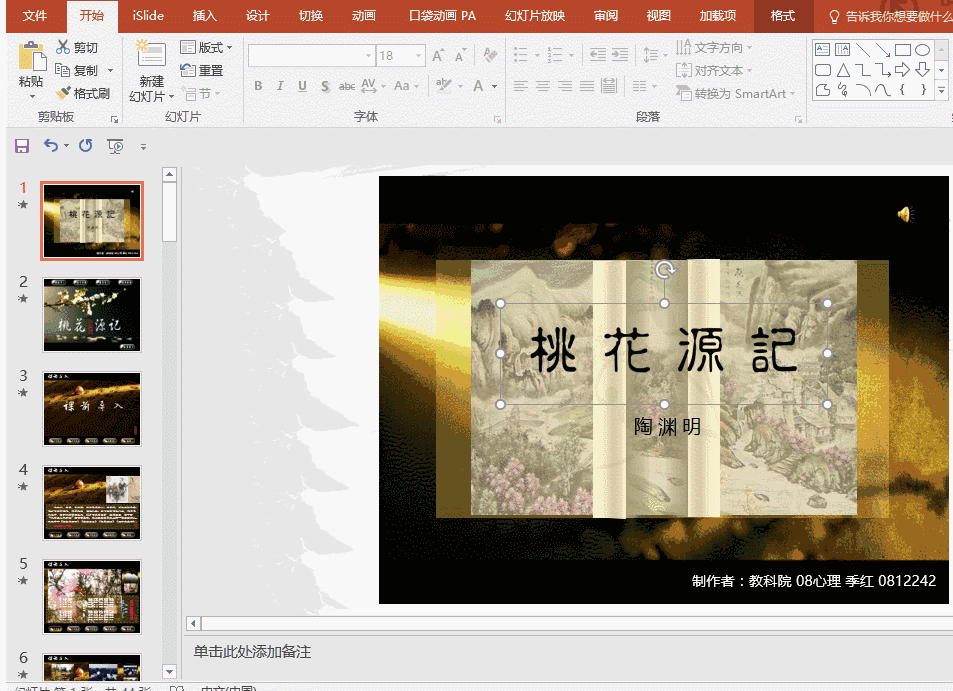This screenshot has height=691, width=953.
Task: Toggle text Shadow (S) formatting
Action: click(x=325, y=86)
